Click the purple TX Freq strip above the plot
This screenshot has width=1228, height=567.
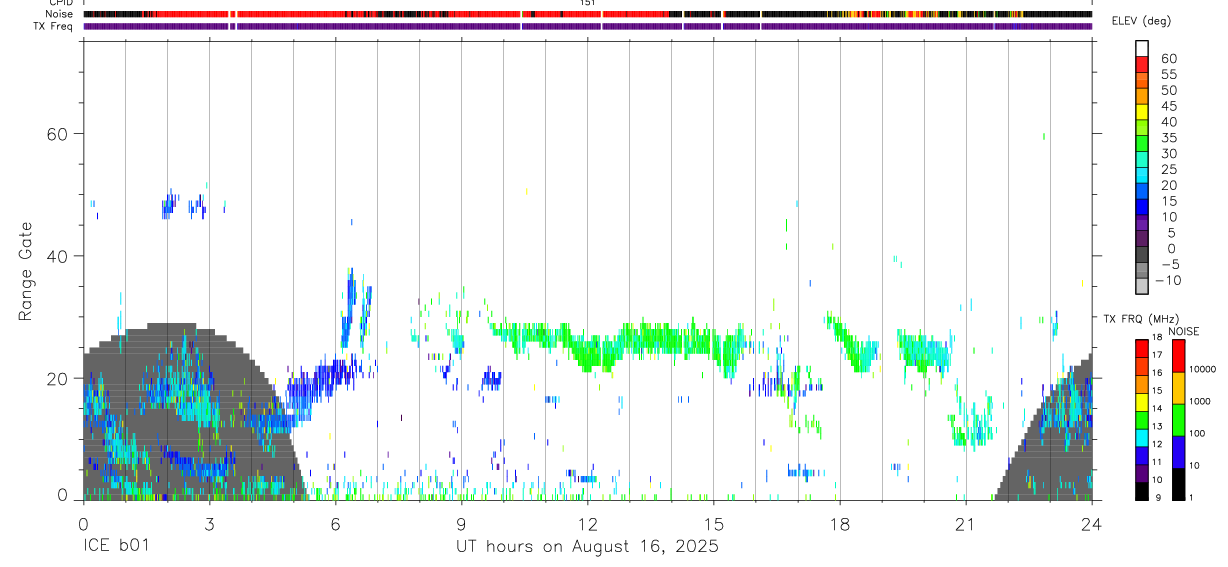coord(587,26)
